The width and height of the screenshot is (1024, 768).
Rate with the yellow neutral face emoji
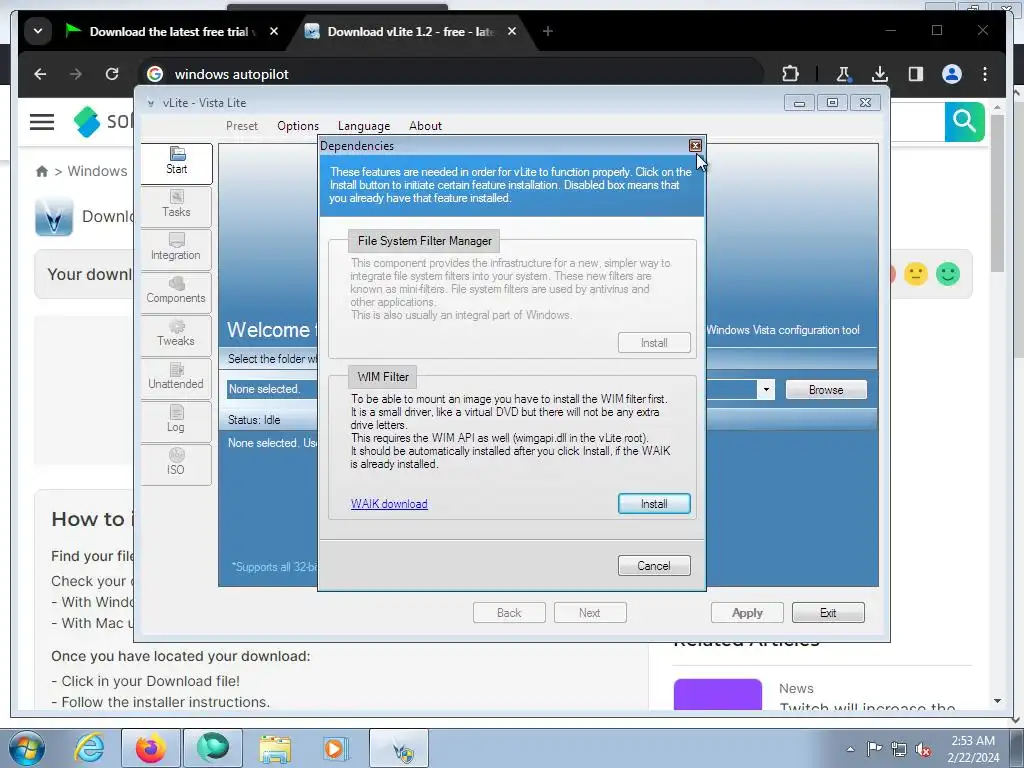[x=916, y=274]
